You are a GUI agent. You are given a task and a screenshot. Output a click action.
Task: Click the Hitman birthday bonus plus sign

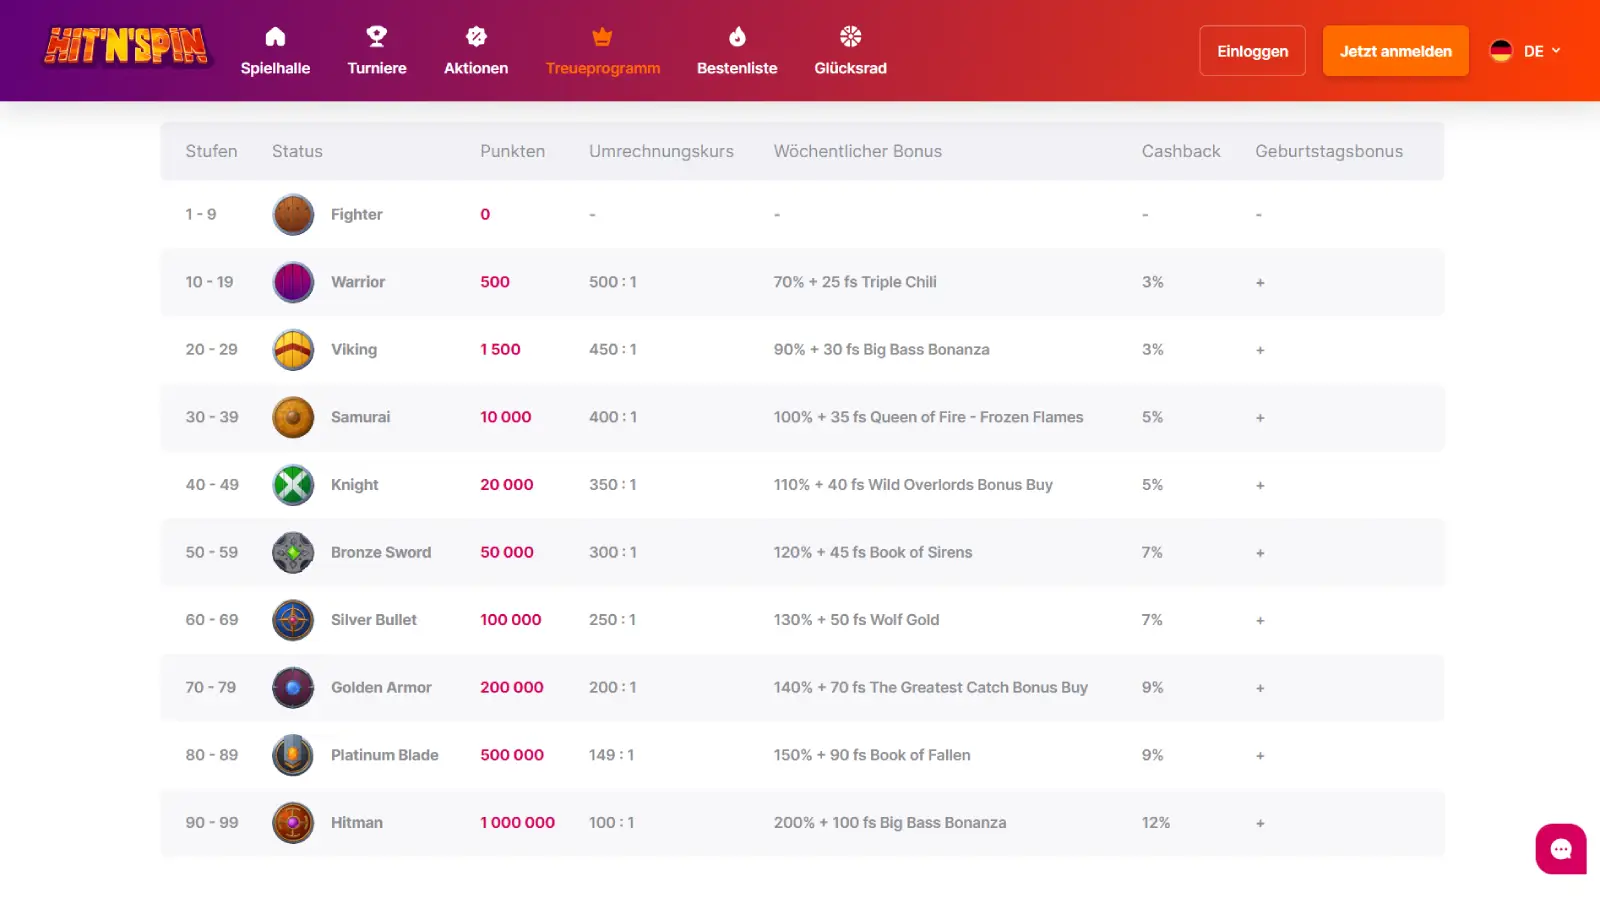point(1260,823)
